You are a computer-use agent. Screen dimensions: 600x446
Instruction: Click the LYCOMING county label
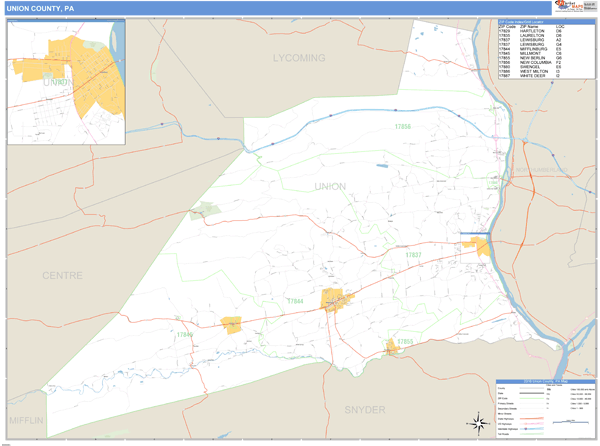(299, 58)
